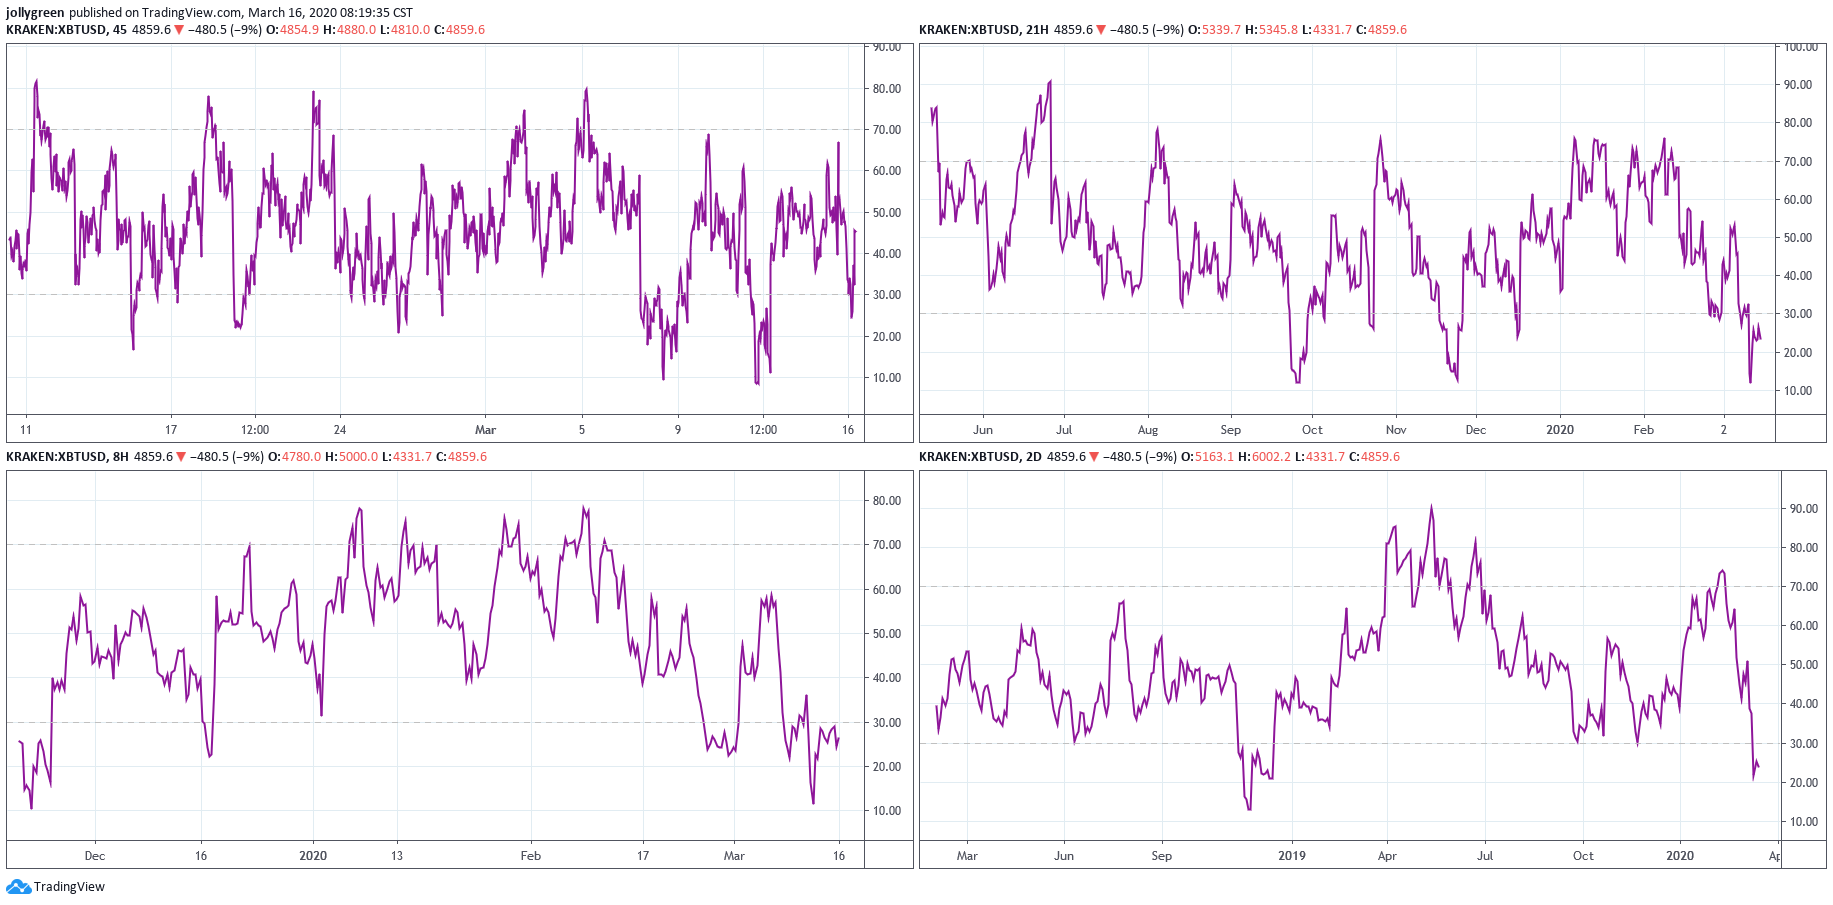Click the 9 date label on the 45 chart

click(x=678, y=430)
